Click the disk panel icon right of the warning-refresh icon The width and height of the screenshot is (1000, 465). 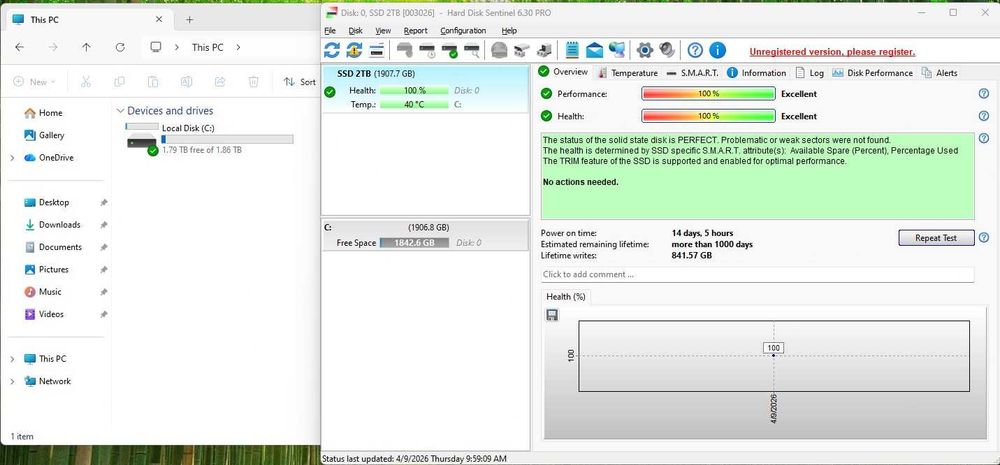point(377,50)
